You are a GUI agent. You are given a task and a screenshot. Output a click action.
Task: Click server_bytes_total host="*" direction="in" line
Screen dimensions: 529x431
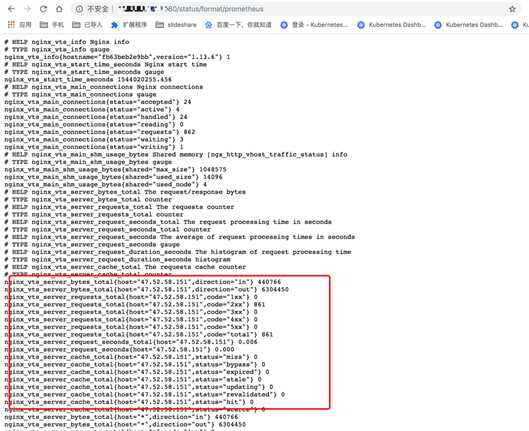click(x=121, y=417)
